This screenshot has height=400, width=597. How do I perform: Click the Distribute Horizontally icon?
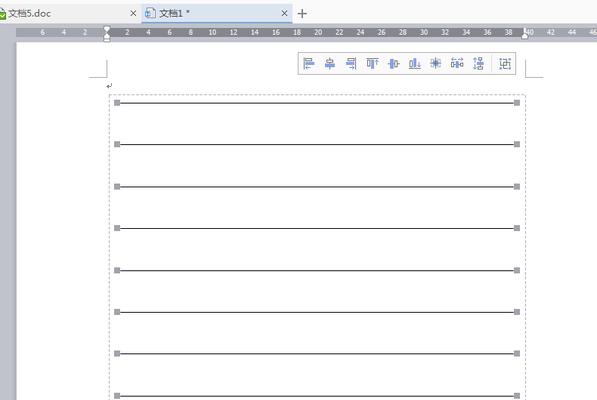[457, 63]
